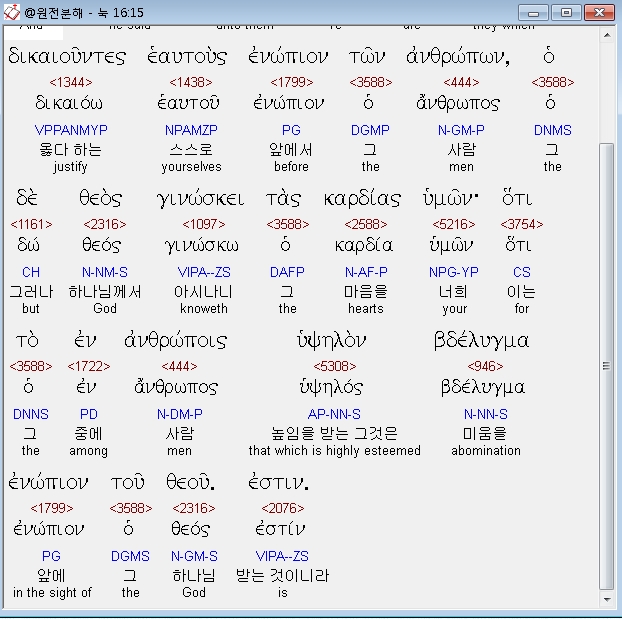Click the parsing code N-AF-P
The height and width of the screenshot is (619, 622).
366,272
